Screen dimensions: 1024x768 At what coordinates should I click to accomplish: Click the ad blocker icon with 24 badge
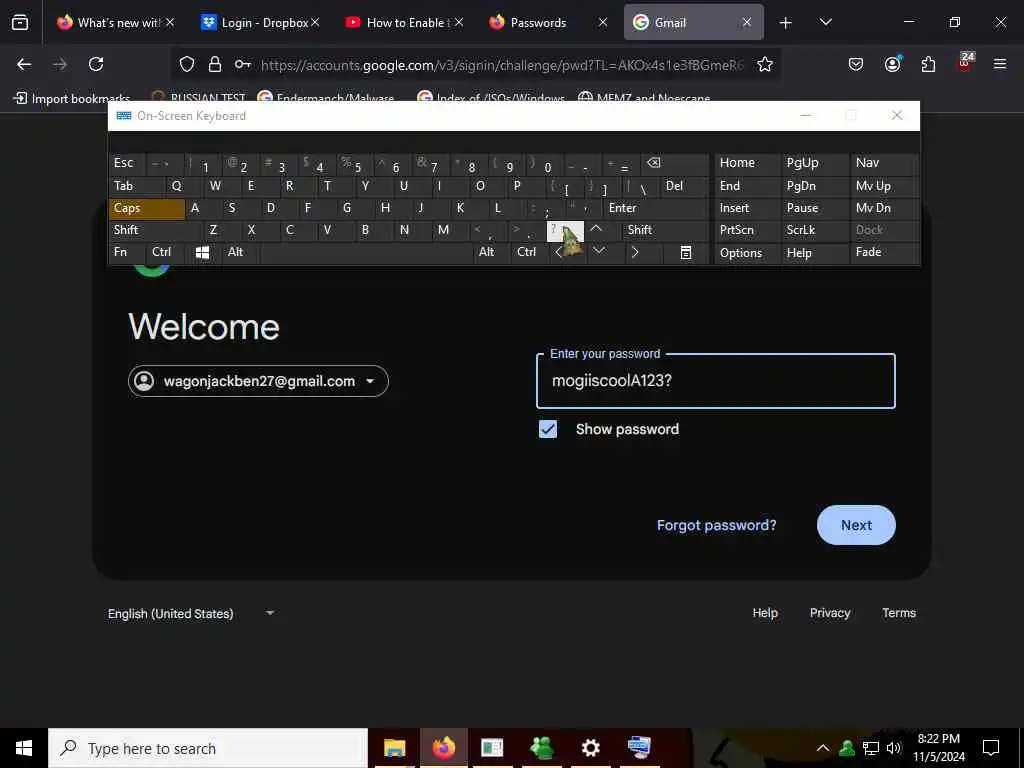tap(965, 62)
